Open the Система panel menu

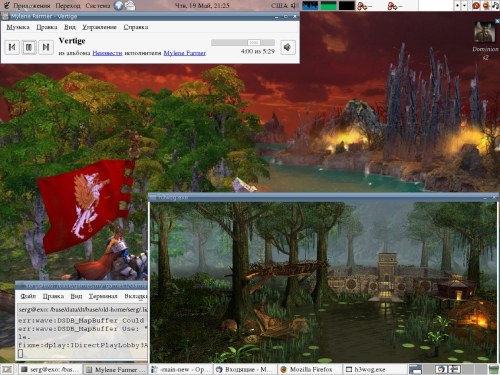pyautogui.click(x=98, y=6)
